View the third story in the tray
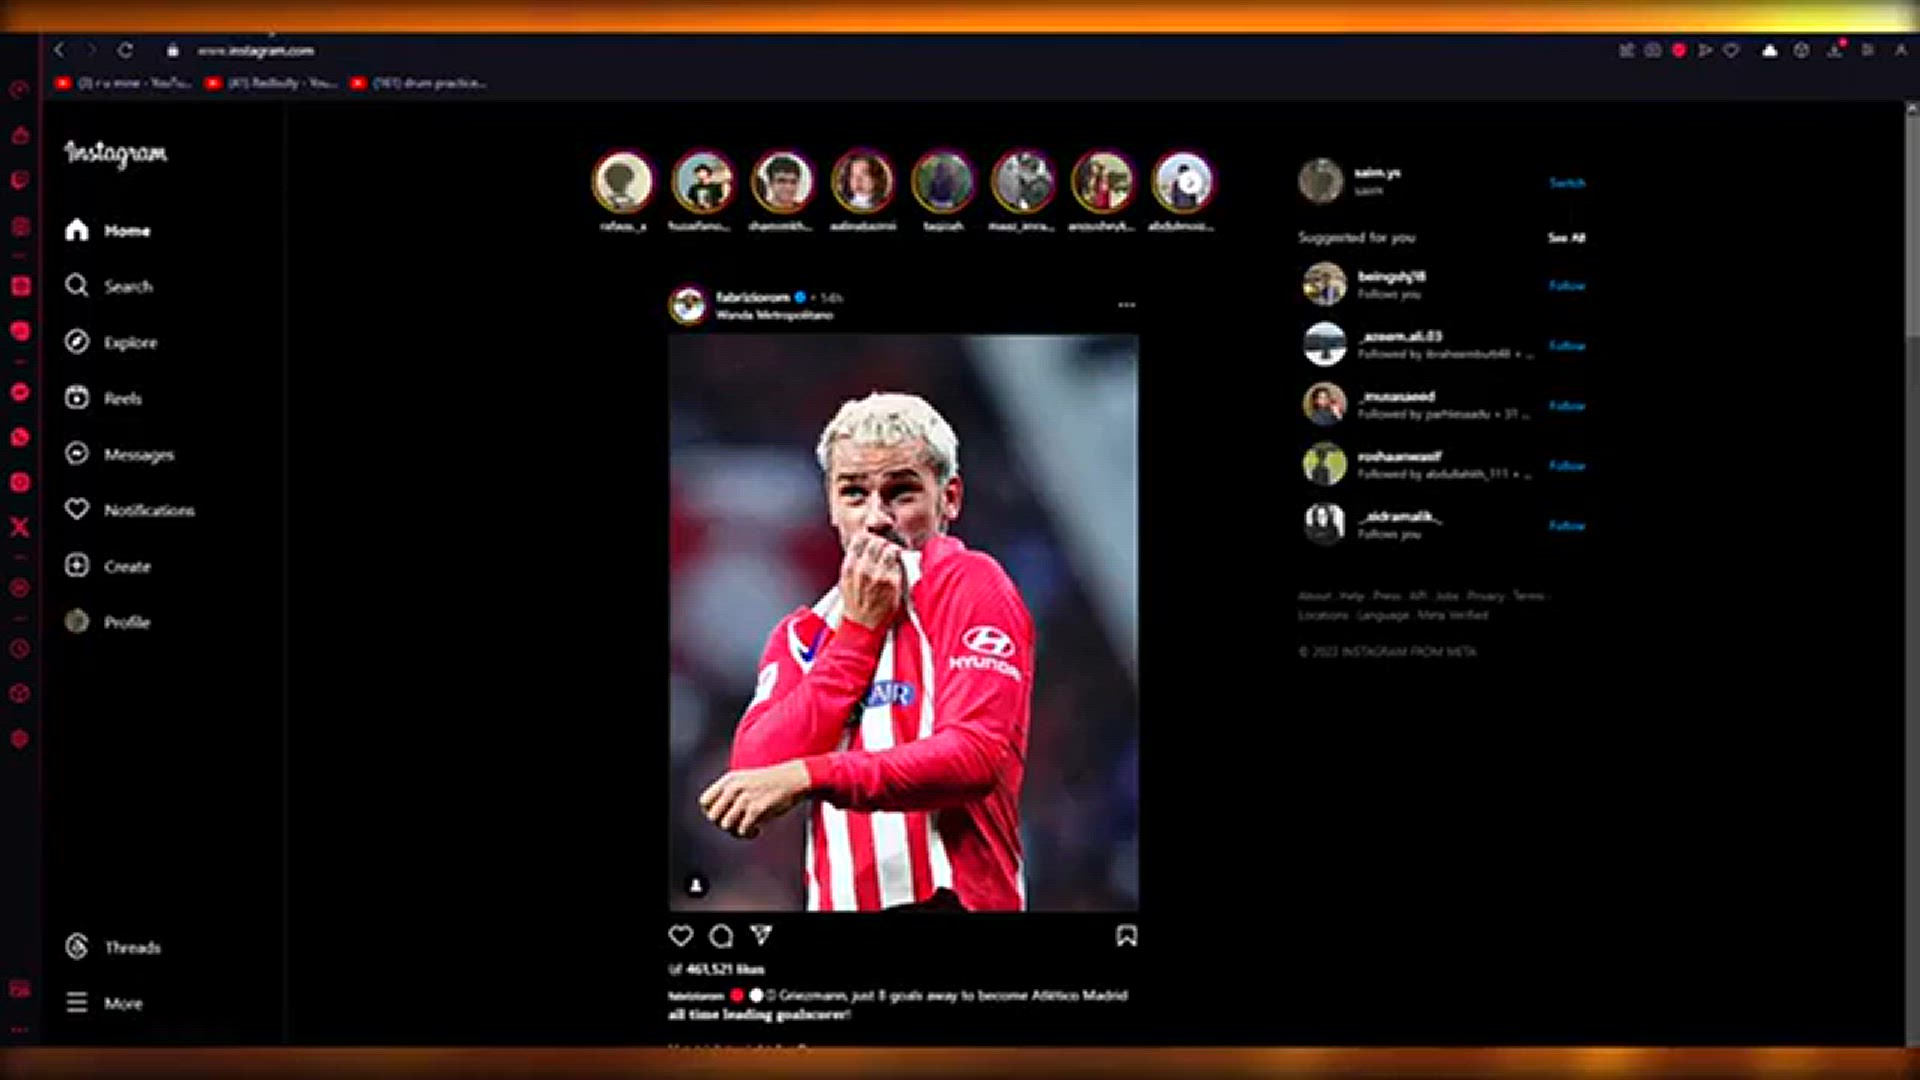Viewport: 1920px width, 1080px height. [783, 182]
